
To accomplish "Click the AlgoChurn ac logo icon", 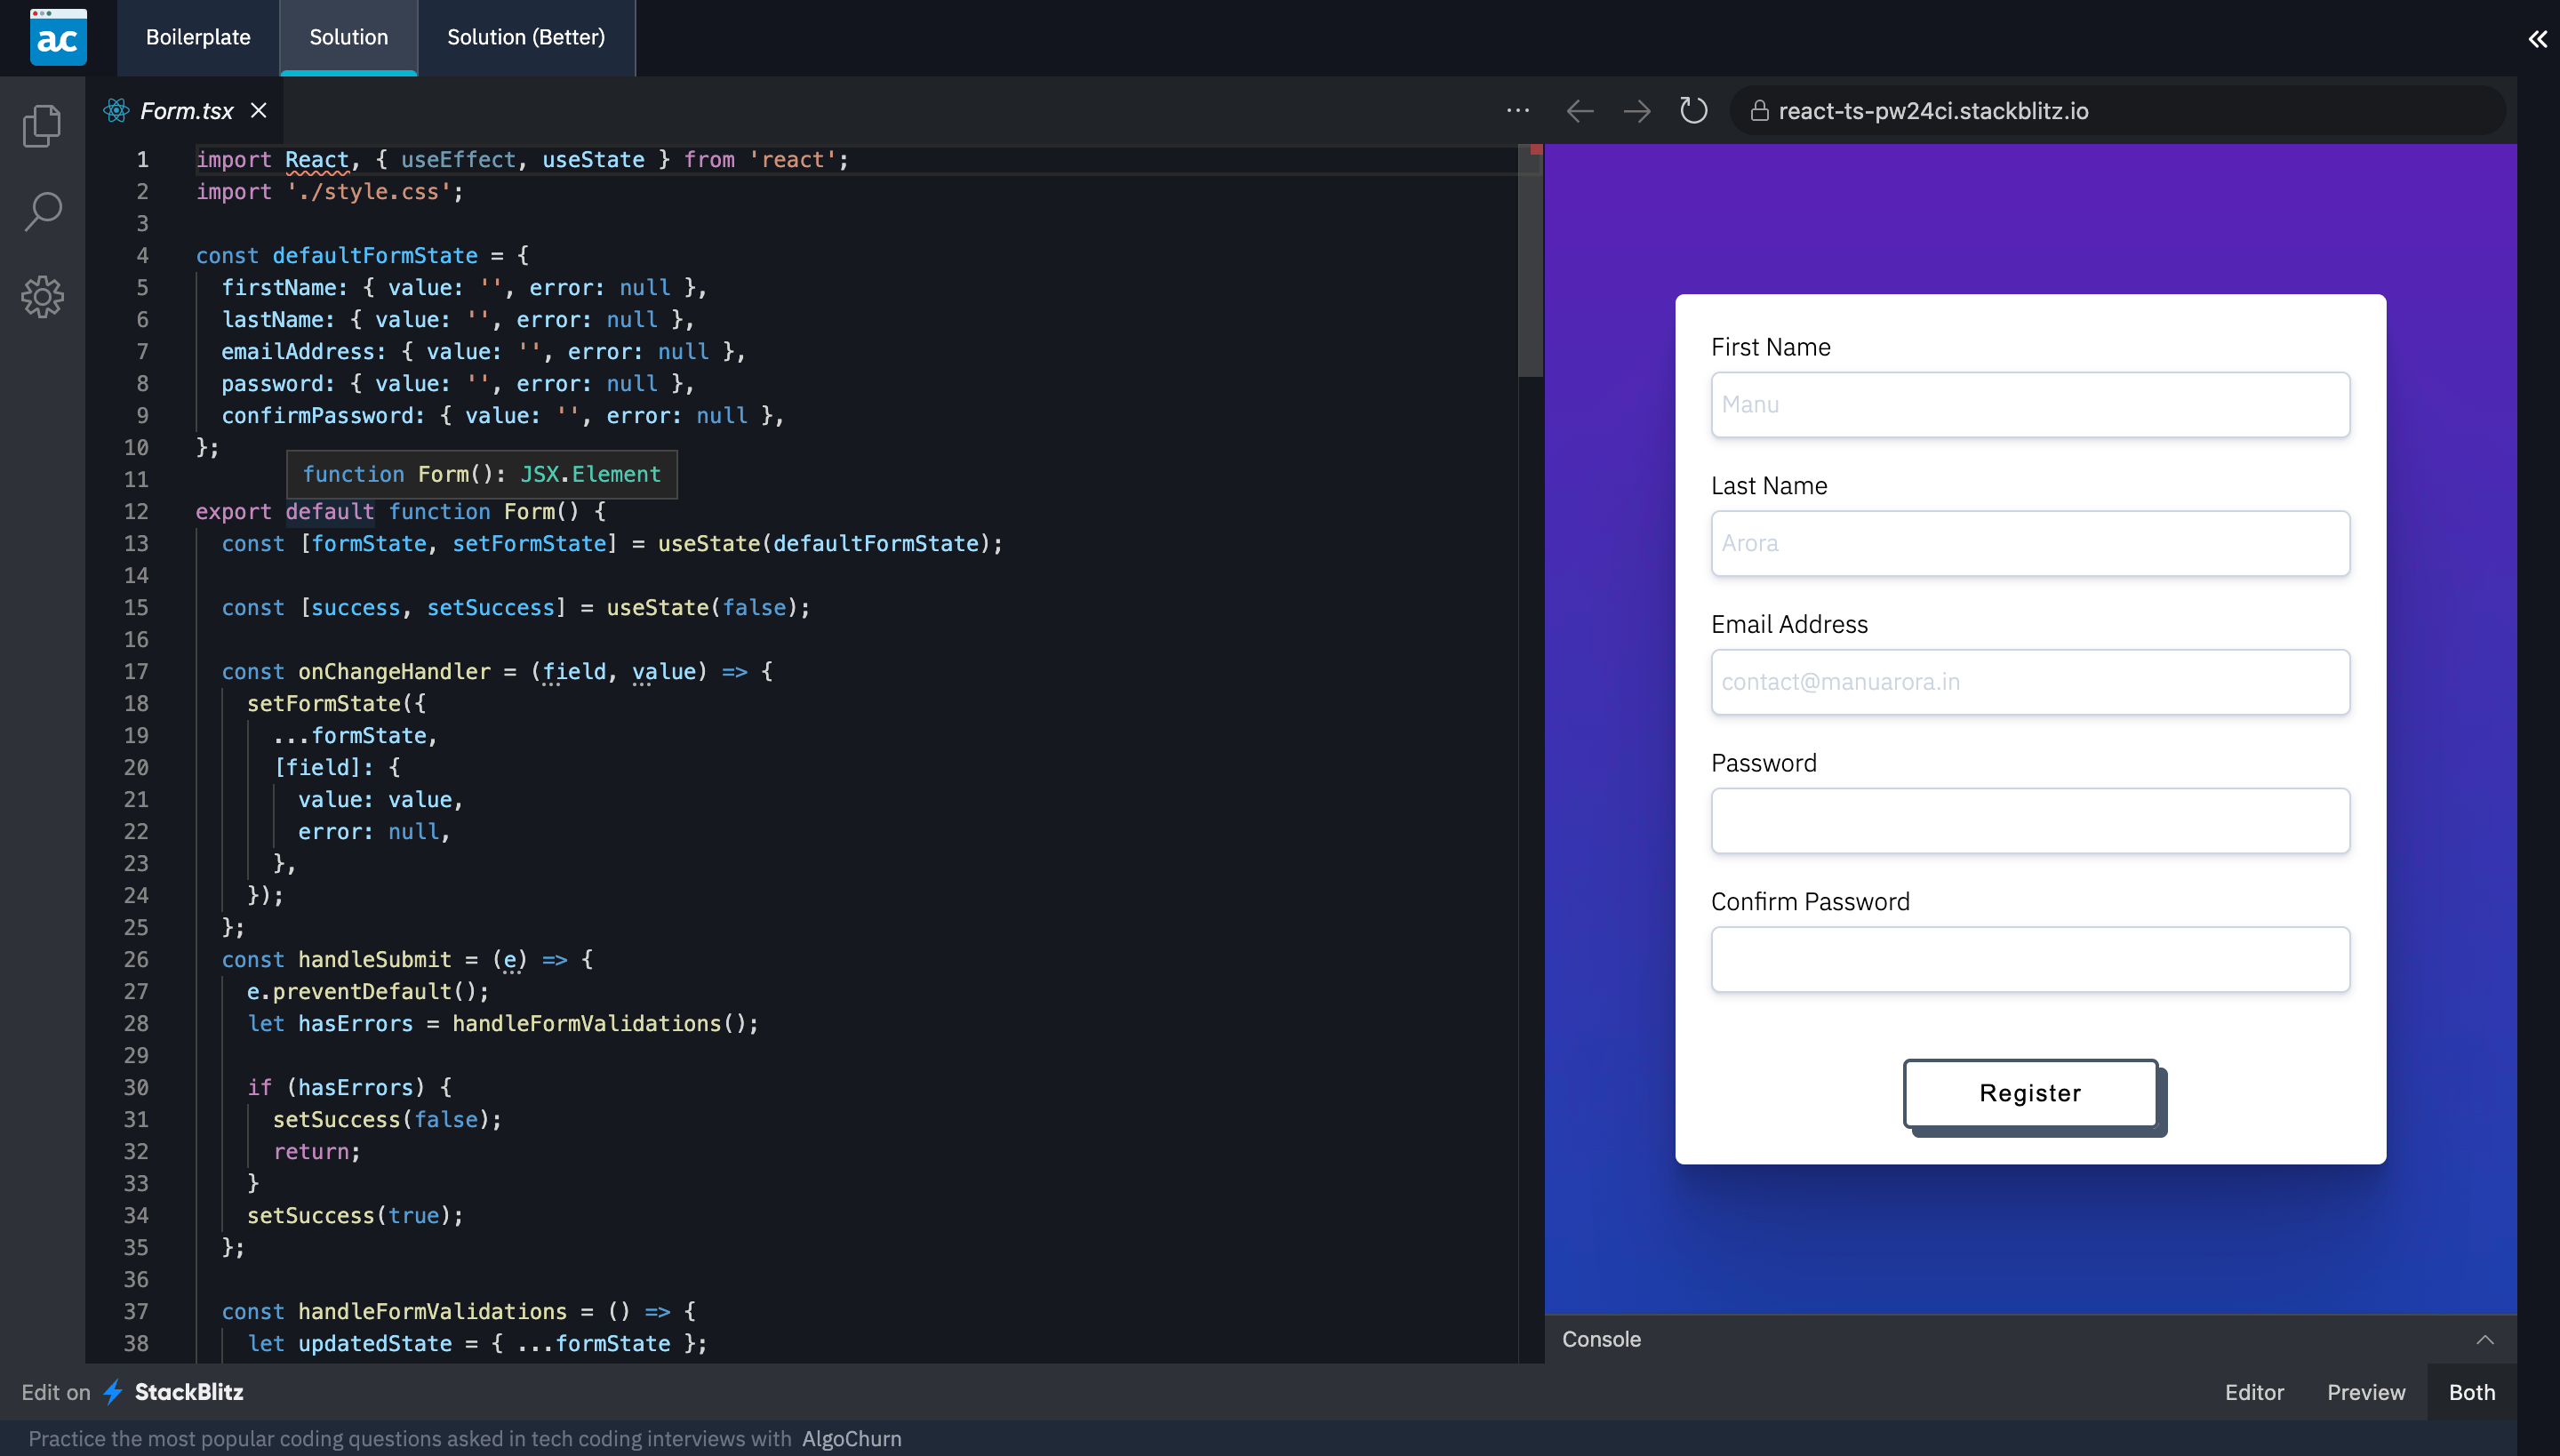I will [58, 37].
